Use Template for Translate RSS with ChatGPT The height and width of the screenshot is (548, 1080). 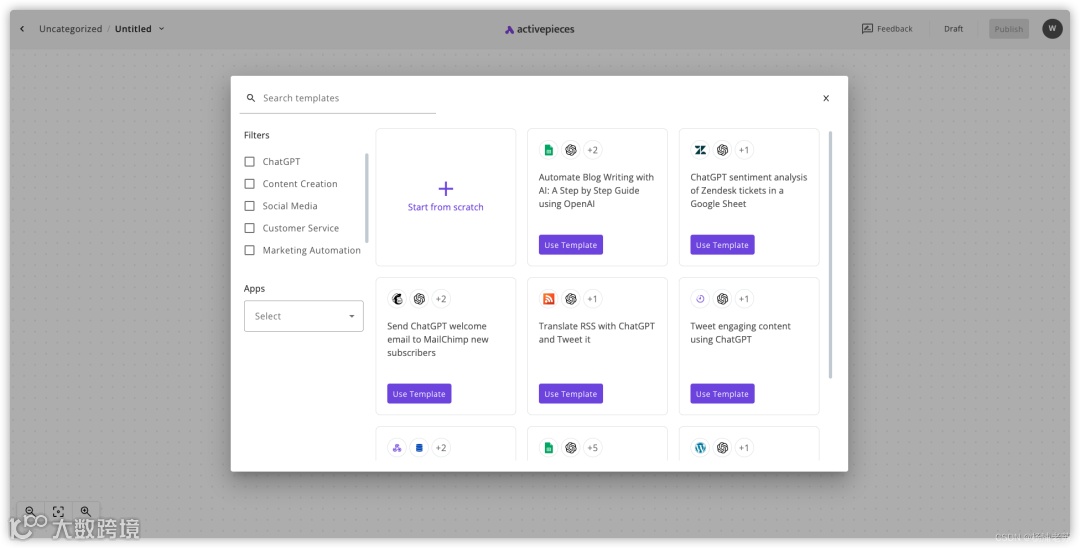(570, 394)
